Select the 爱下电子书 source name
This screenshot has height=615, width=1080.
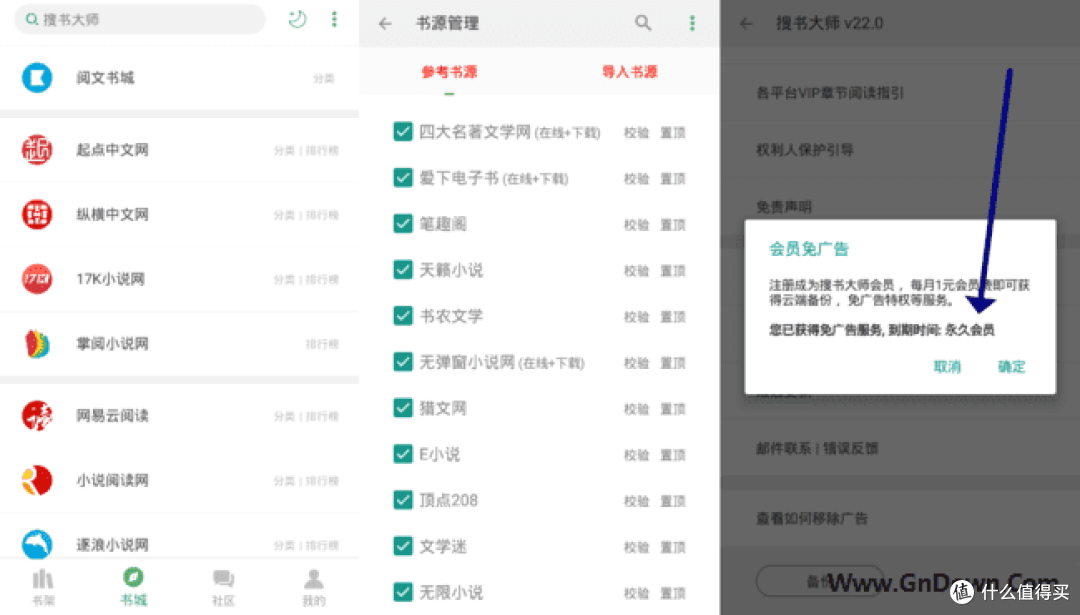[459, 178]
